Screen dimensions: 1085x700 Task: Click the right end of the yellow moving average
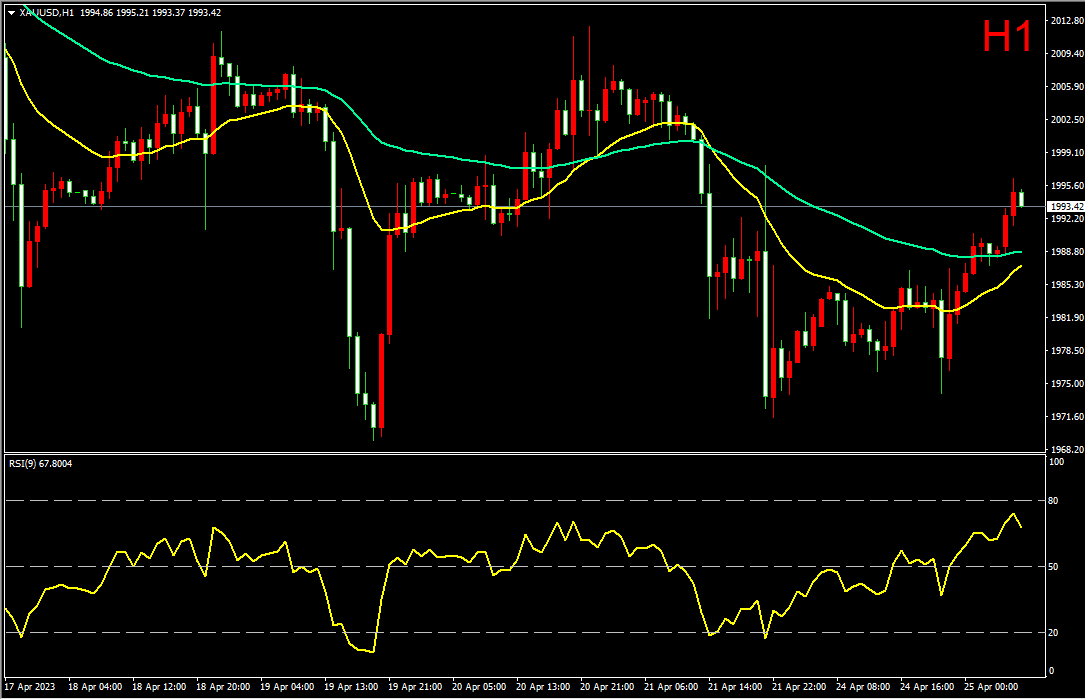tap(1021, 266)
